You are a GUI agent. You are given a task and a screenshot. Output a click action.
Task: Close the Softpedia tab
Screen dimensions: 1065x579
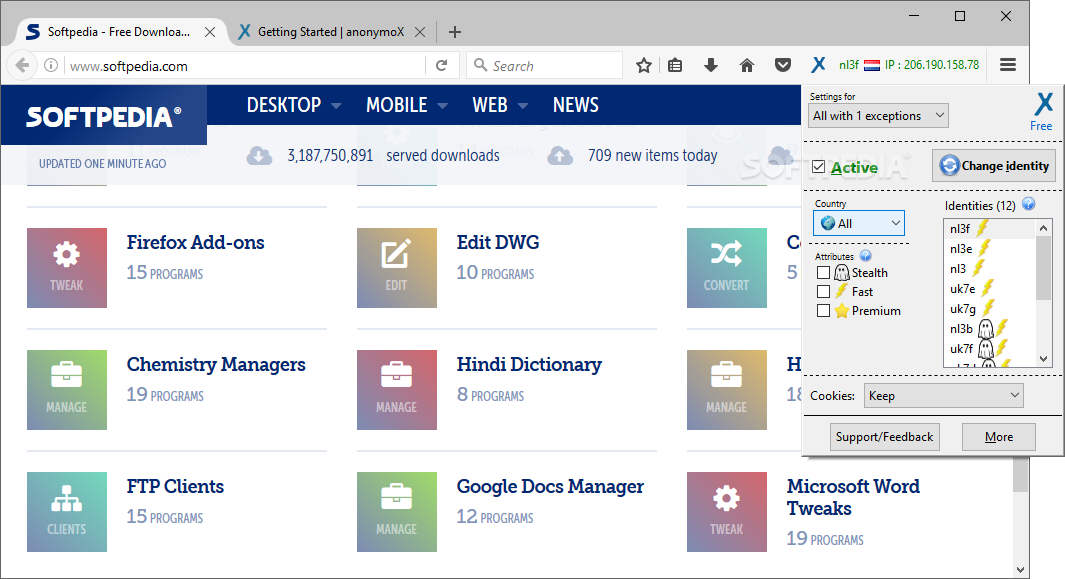[x=211, y=32]
